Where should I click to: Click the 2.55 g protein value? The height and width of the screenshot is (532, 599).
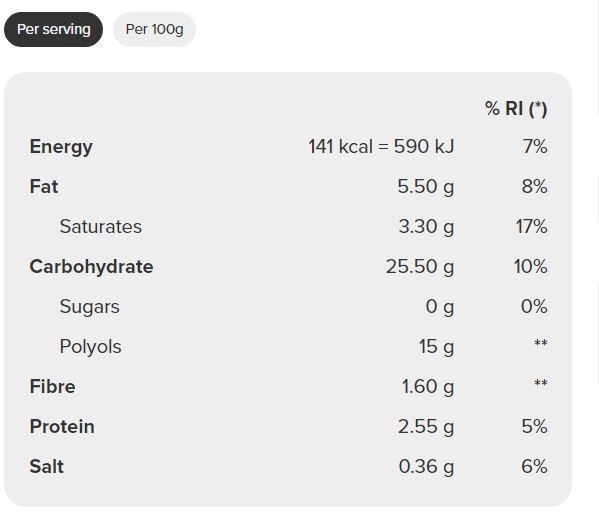pyautogui.click(x=426, y=427)
